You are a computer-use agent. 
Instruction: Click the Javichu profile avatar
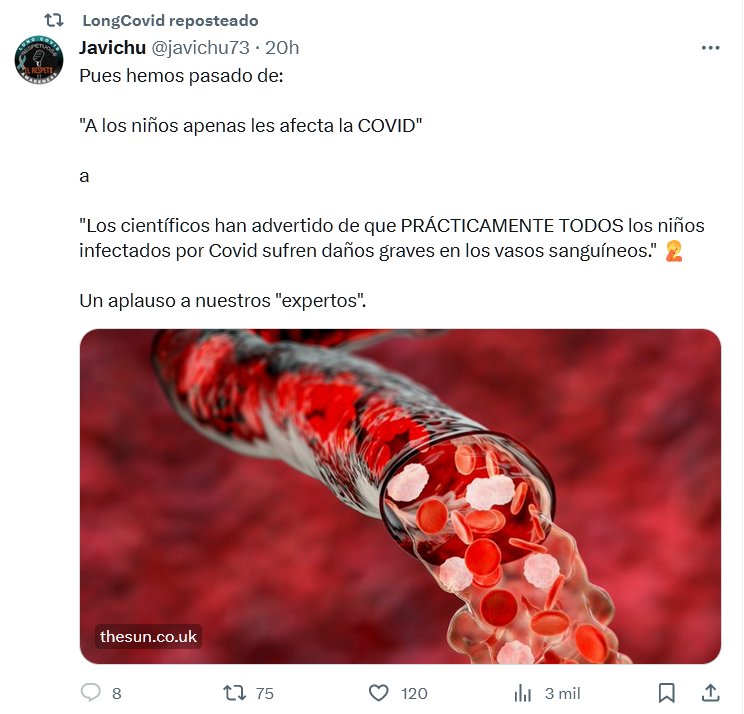(39, 60)
